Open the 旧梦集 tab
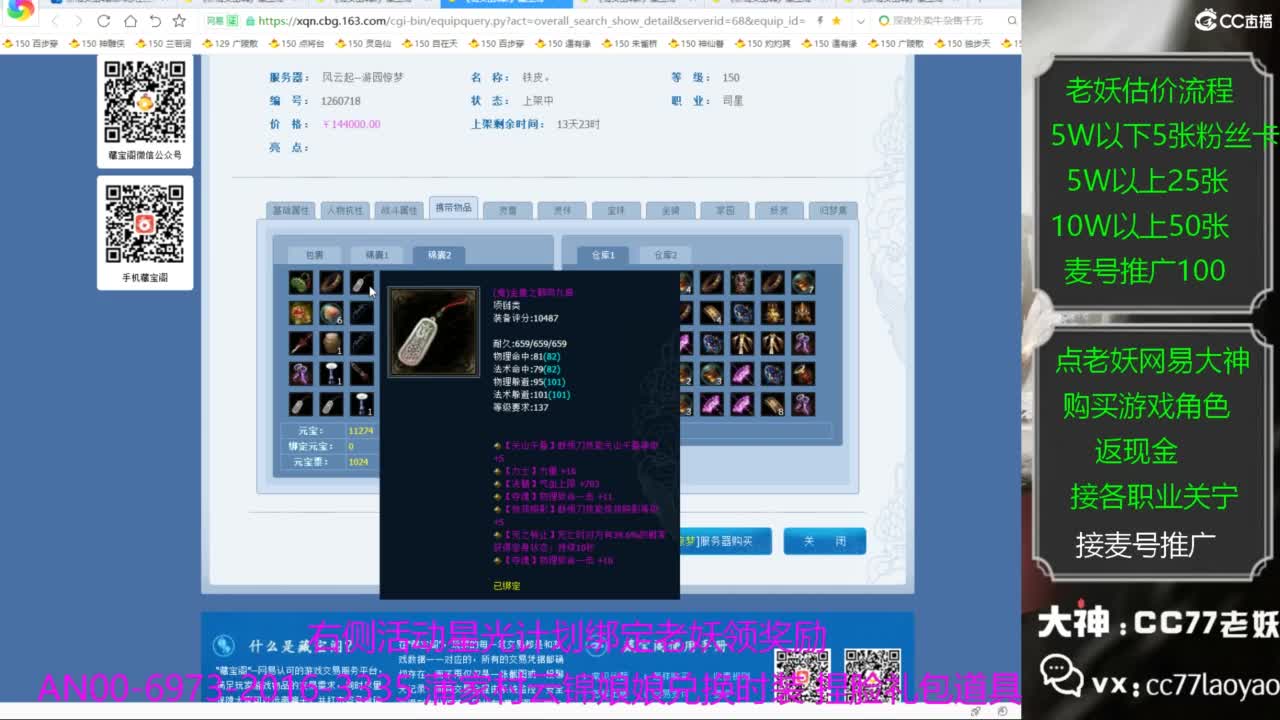Screen dimensions: 1280x720 (x=832, y=211)
